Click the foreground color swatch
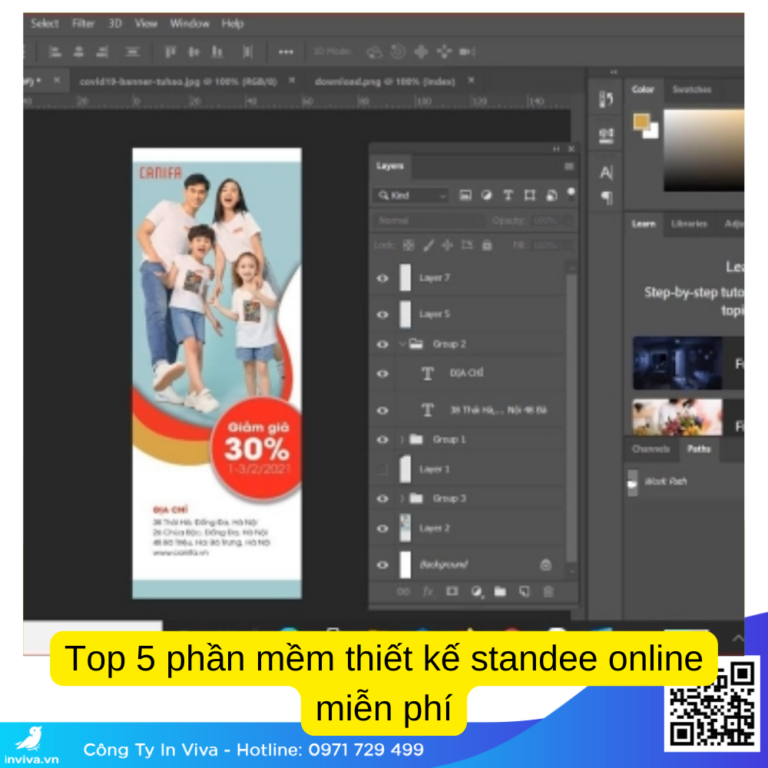 [641, 120]
